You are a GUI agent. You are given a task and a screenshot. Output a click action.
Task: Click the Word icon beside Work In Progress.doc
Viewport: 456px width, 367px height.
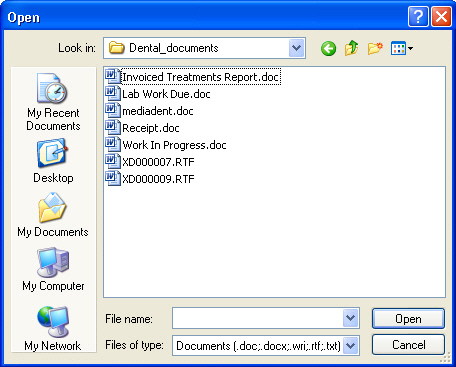click(113, 144)
